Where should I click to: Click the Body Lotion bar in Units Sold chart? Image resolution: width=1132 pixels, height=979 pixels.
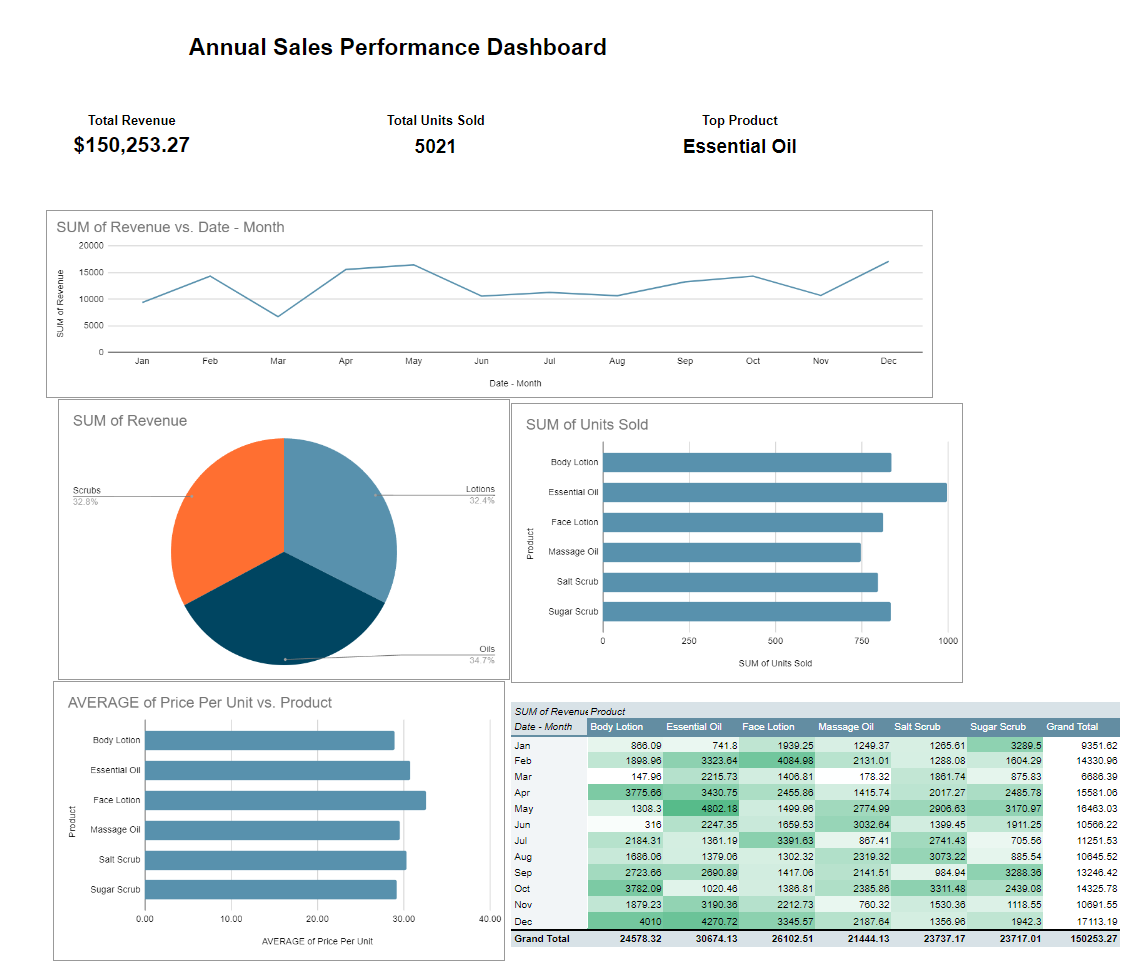[x=747, y=462]
